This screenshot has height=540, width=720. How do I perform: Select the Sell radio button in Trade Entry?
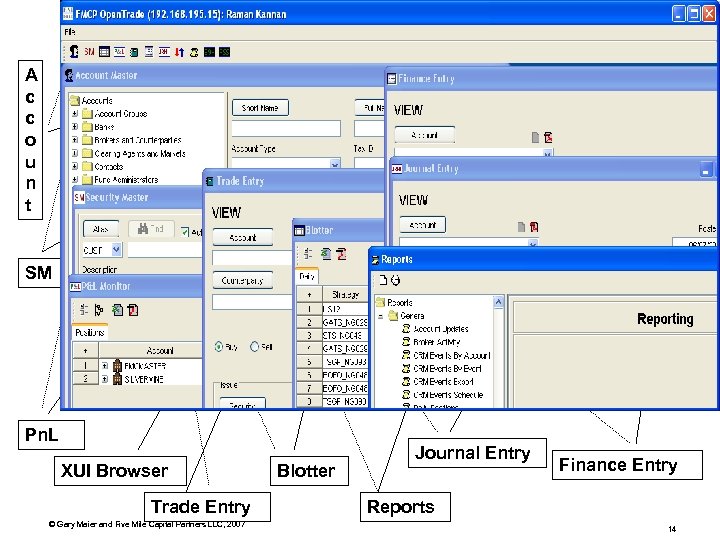[x=254, y=347]
